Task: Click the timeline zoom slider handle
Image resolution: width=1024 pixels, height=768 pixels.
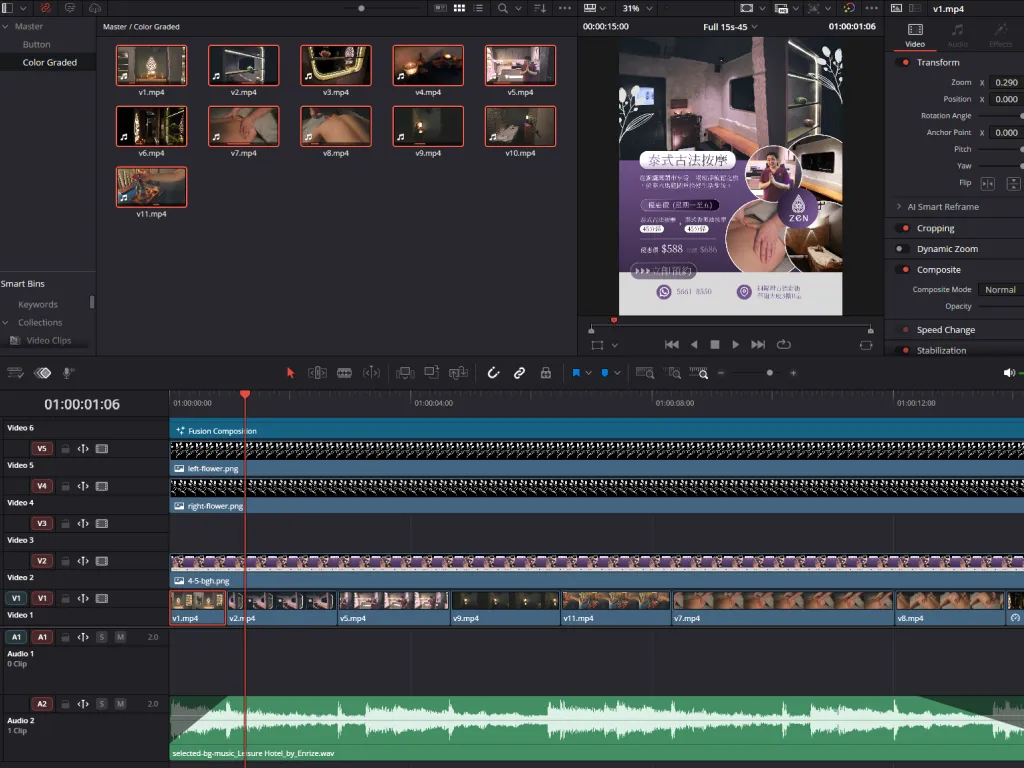Action: [x=769, y=373]
